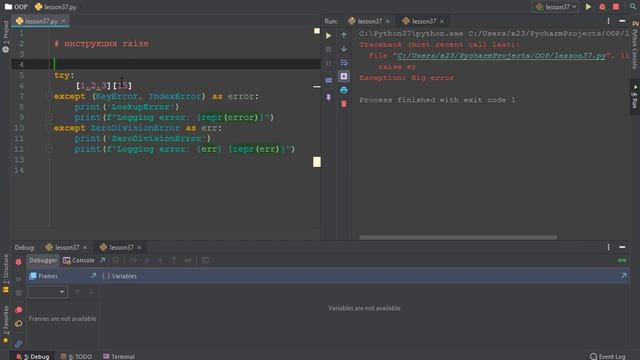Restore the Frames pane layout arrow
The width and height of the screenshot is (640, 360).
click(93, 276)
